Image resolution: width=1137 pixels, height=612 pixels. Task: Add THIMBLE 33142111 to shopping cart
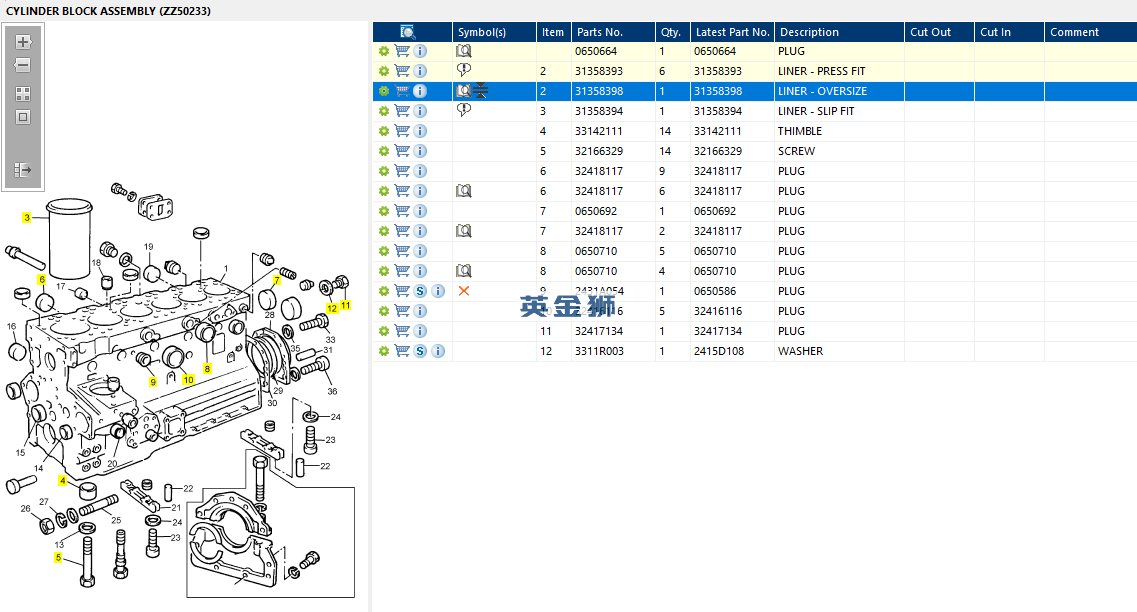pos(402,131)
